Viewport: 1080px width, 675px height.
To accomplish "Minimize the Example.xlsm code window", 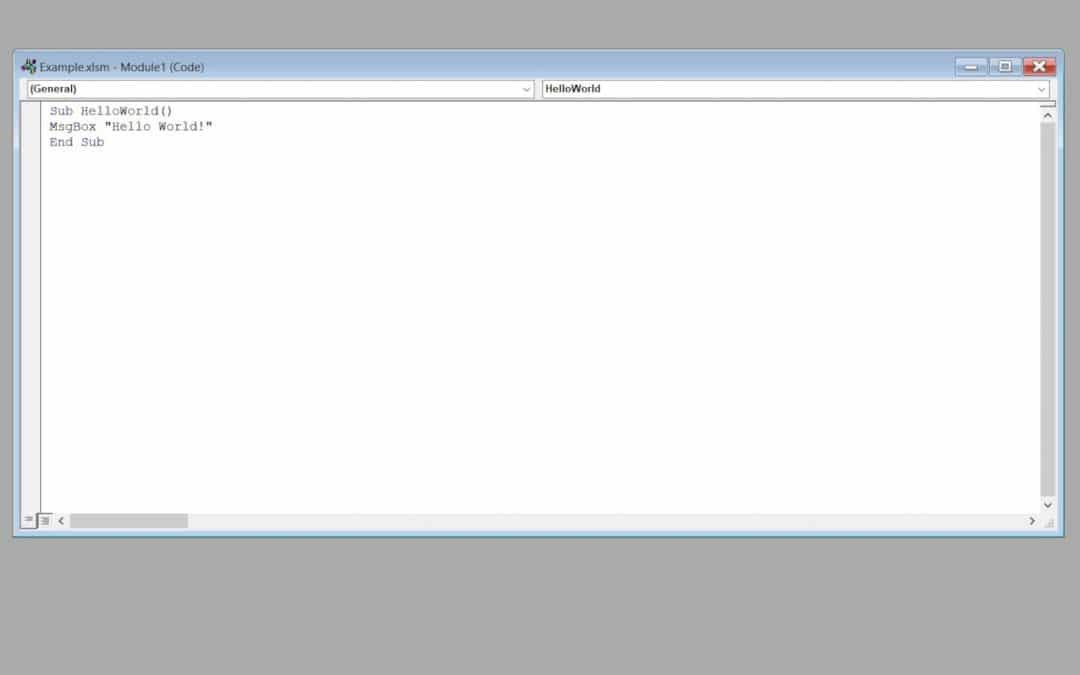I will (968, 66).
